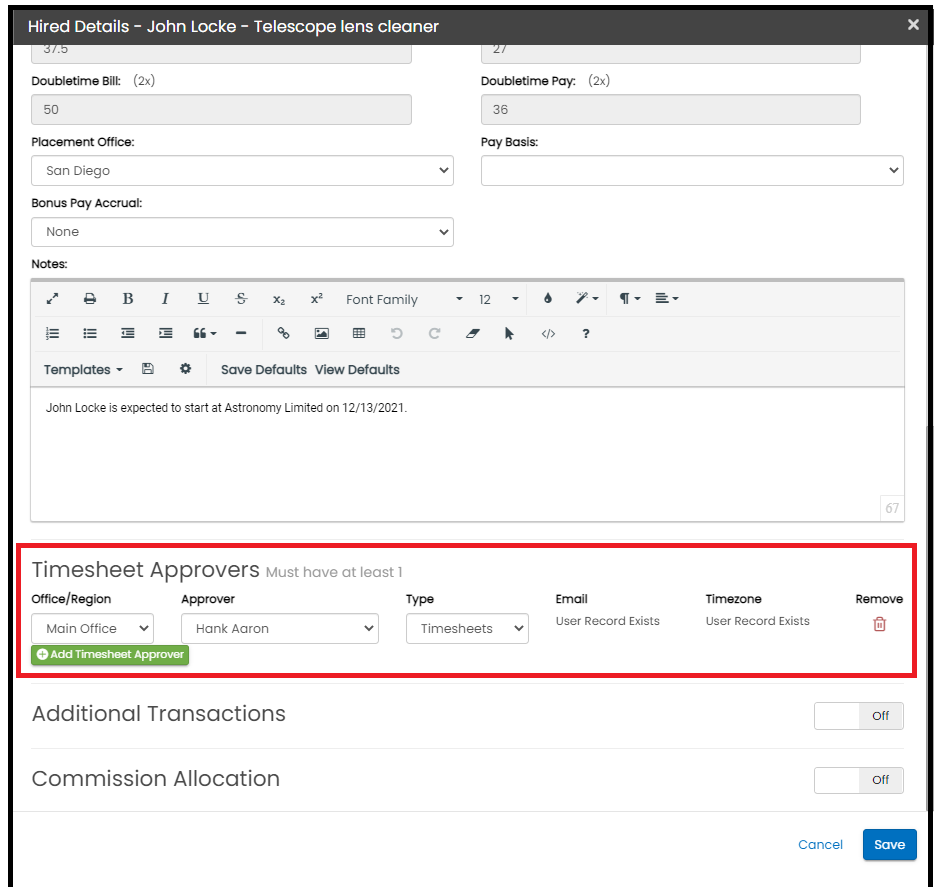Click the undo icon
Viewport: 947px width, 887px height.
[x=397, y=333]
